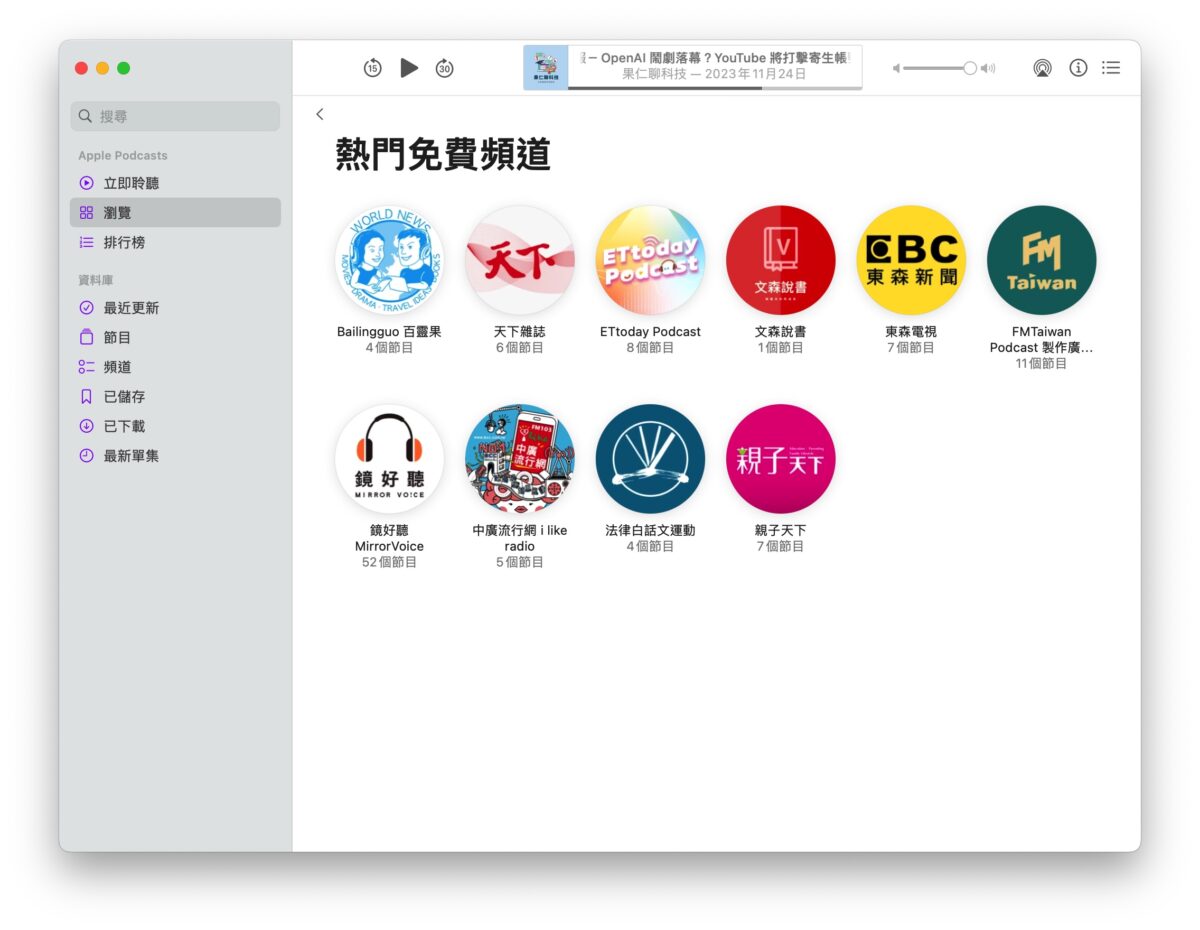Open 最近更新 in library
The width and height of the screenshot is (1200, 930).
coord(175,308)
